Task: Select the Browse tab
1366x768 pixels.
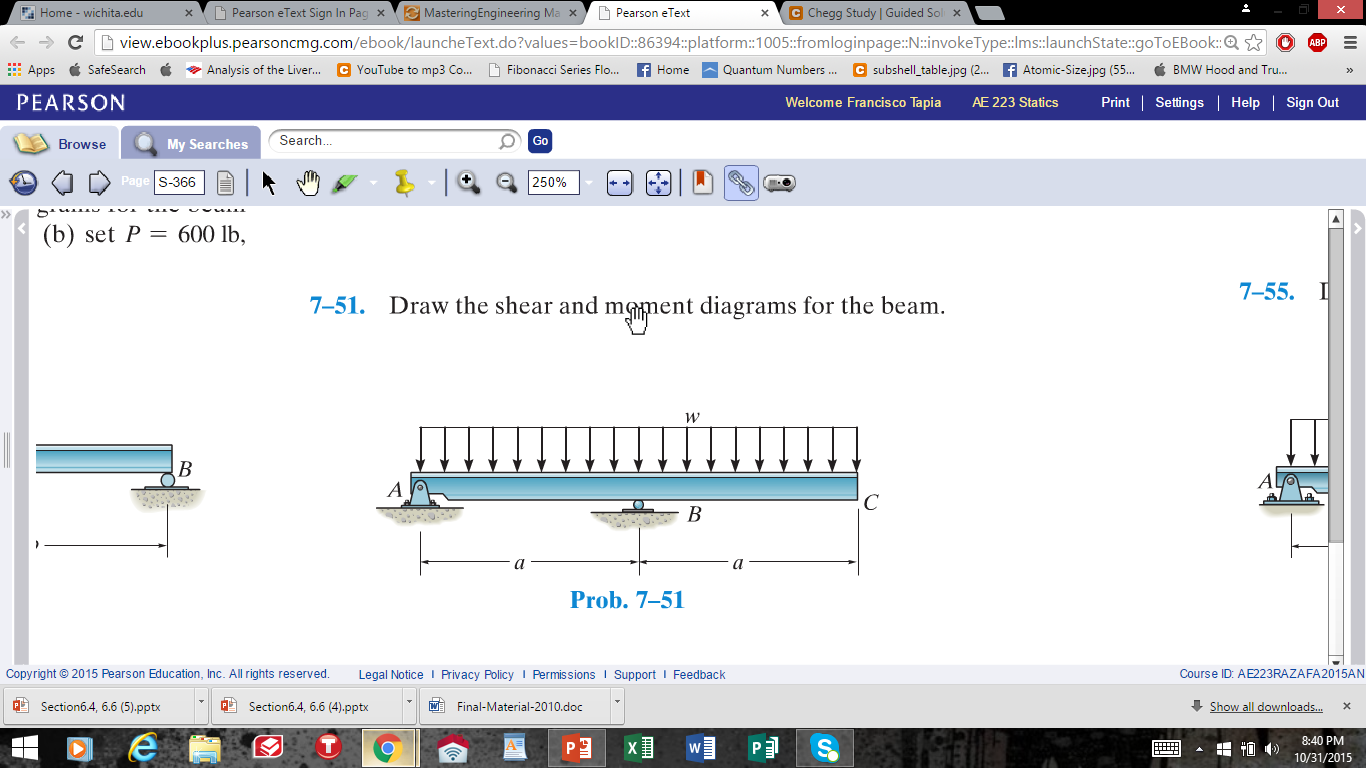Action: 60,143
